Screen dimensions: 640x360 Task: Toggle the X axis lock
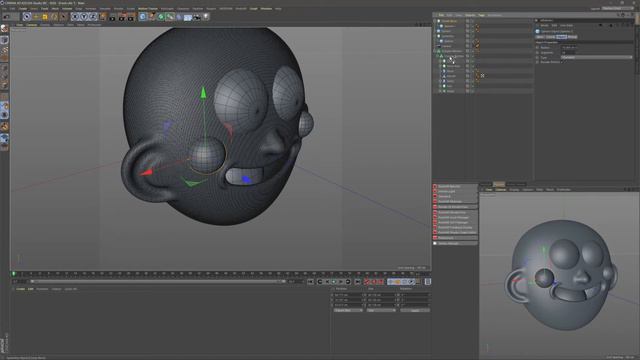tap(75, 17)
